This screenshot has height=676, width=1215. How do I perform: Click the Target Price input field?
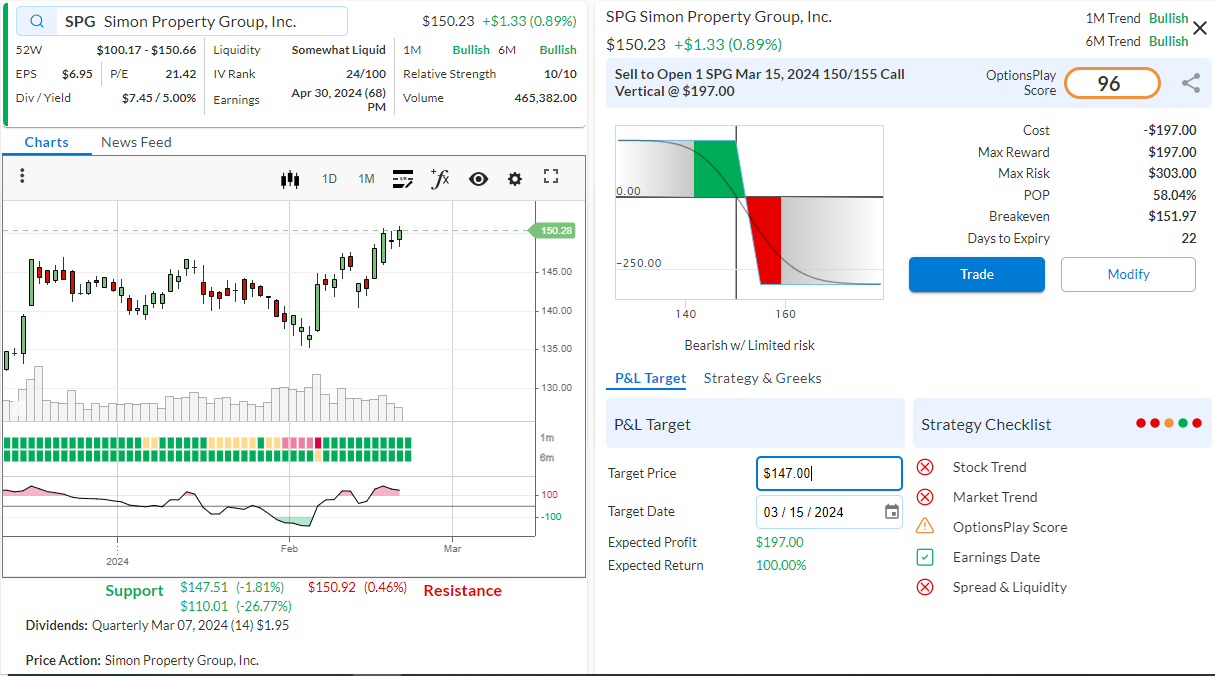[x=829, y=473]
